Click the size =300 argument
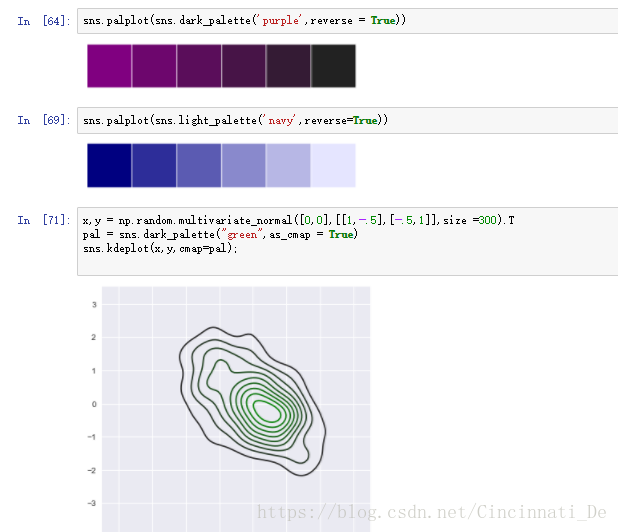The image size is (618, 532). 469,220
